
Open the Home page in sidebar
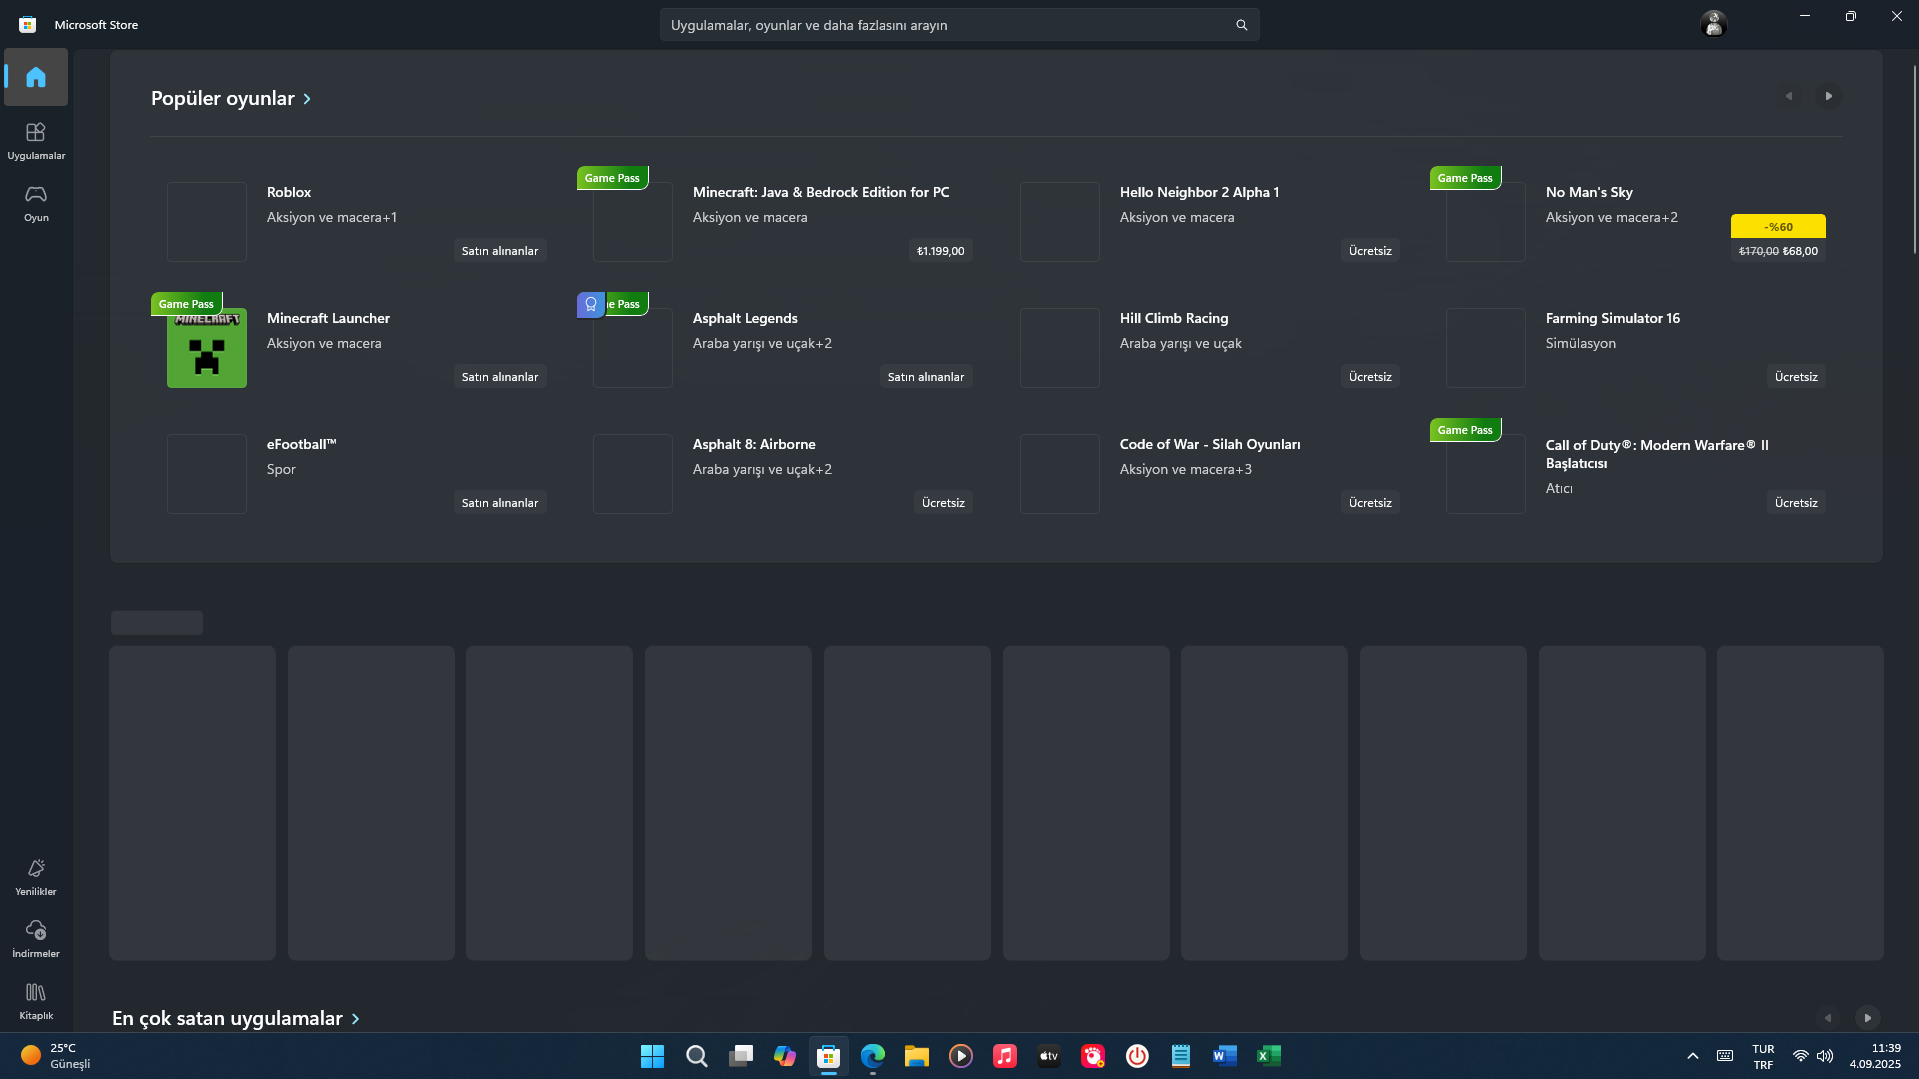(x=36, y=77)
